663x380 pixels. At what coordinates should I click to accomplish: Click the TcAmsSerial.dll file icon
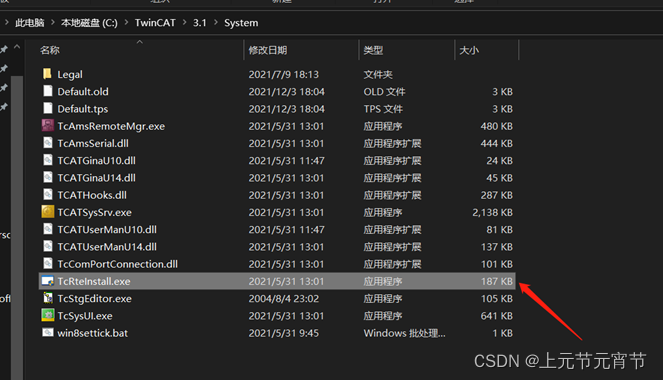[x=48, y=143]
